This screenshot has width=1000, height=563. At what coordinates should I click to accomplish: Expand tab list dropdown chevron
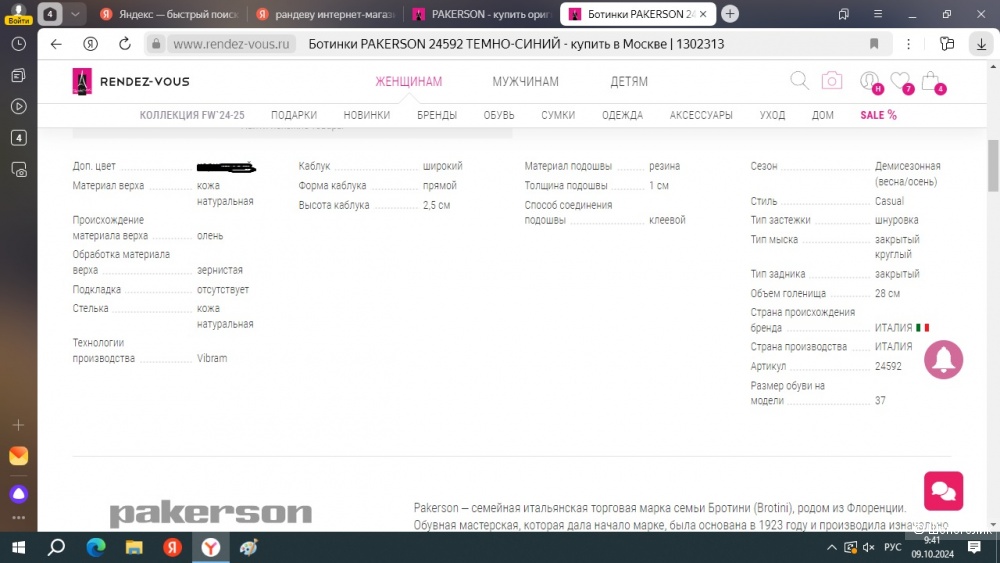coord(75,13)
